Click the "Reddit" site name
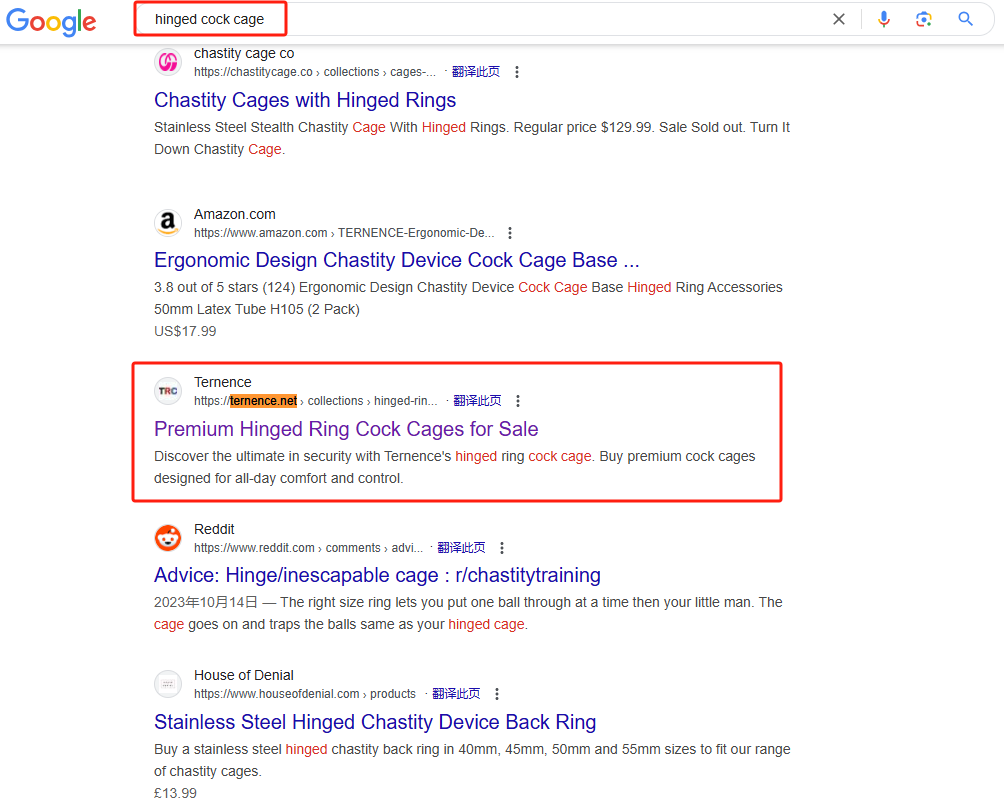1004x807 pixels. point(214,529)
